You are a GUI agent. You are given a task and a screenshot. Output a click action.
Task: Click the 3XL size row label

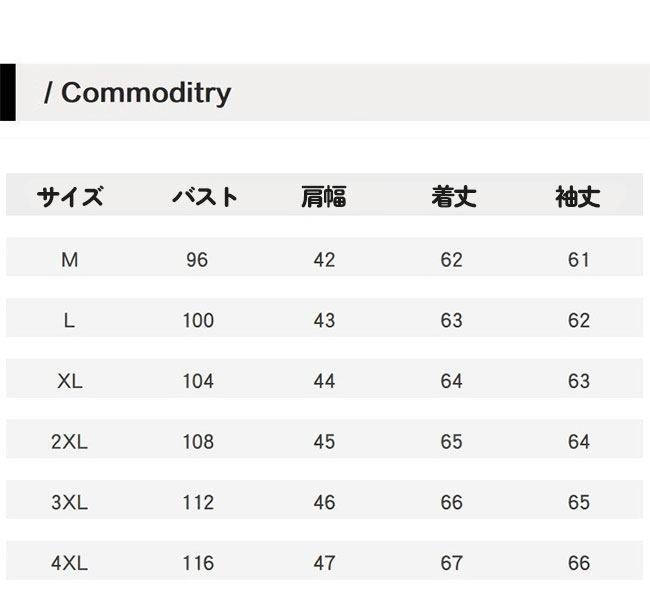coord(69,502)
